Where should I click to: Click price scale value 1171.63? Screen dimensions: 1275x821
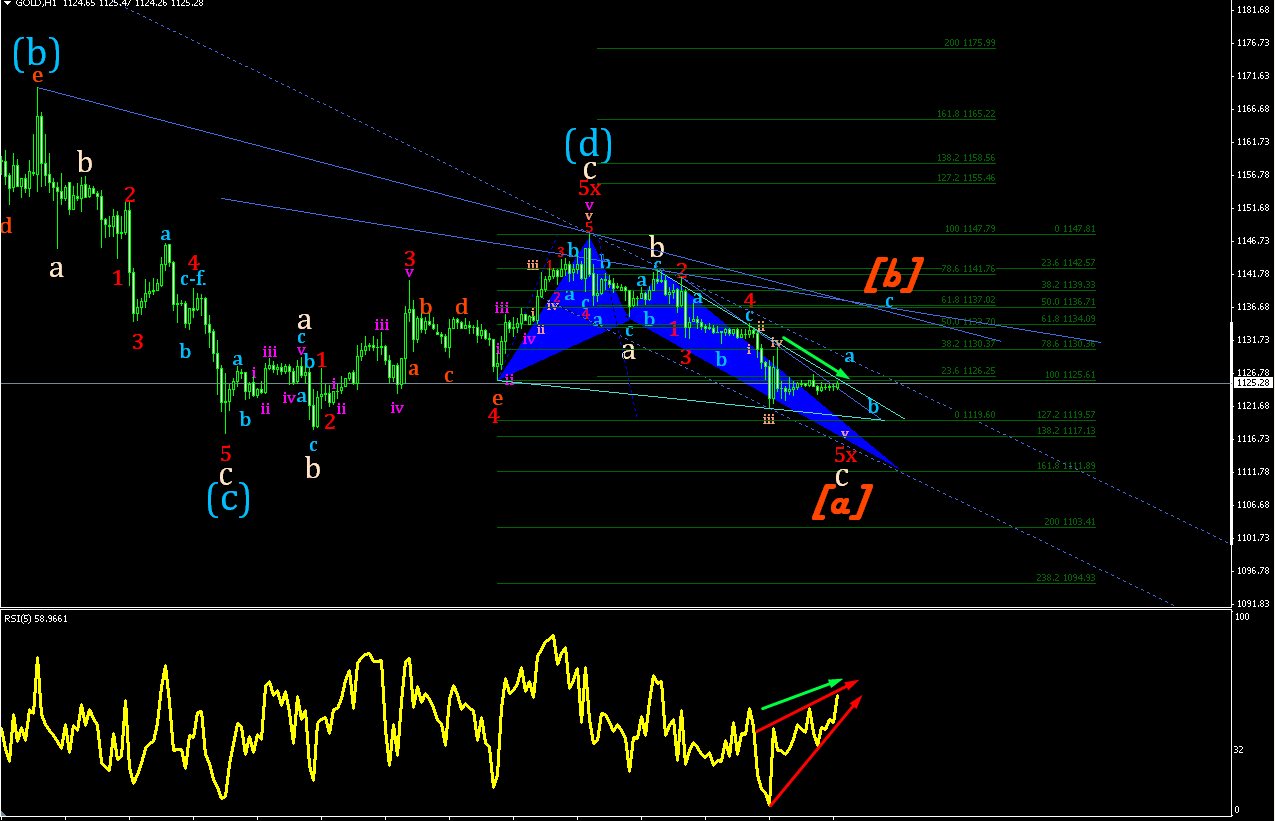(1252, 76)
